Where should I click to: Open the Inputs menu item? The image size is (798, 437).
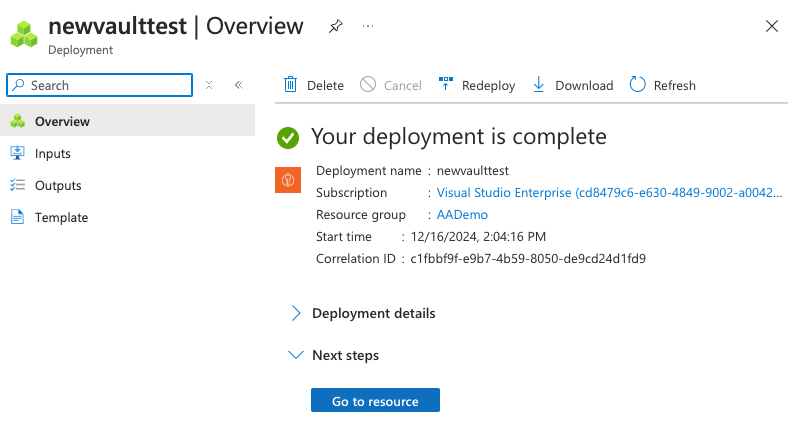pyautogui.click(x=52, y=154)
